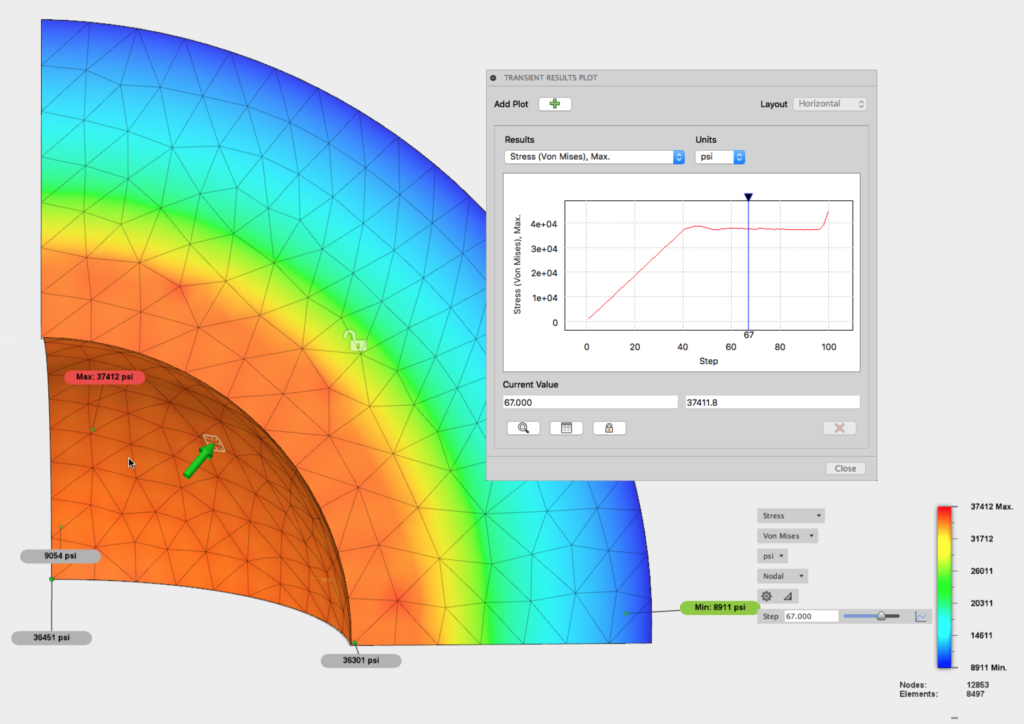Click the green plus Add Plot button

point(555,104)
